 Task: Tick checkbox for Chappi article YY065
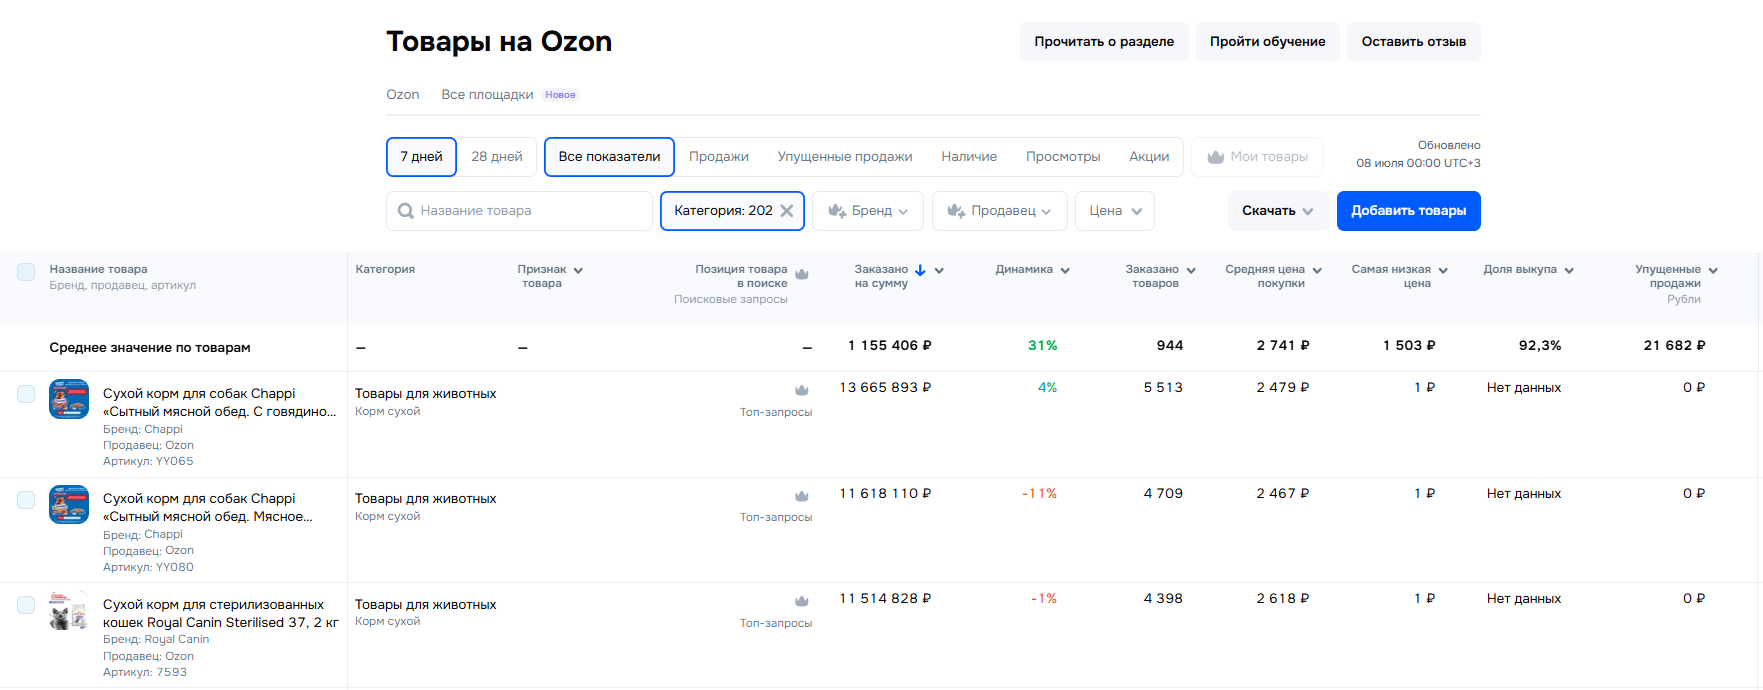click(26, 394)
